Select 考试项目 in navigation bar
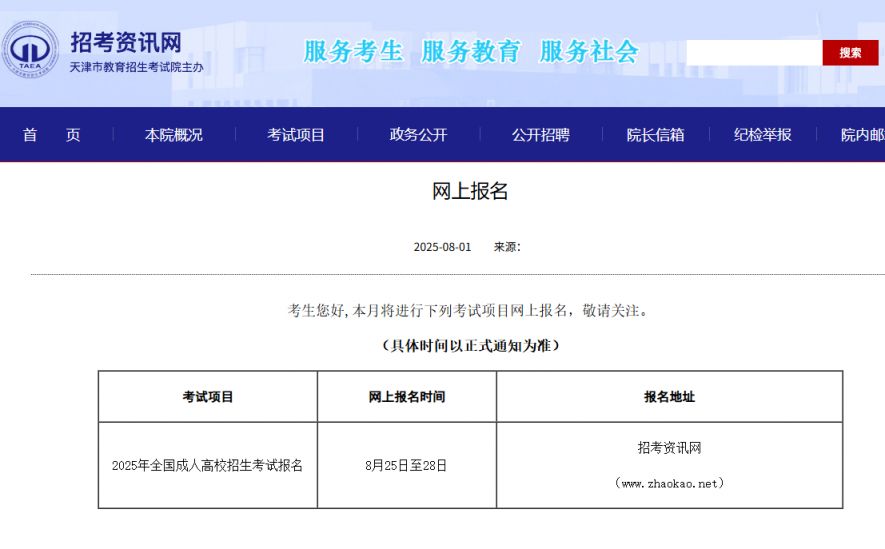The width and height of the screenshot is (885, 549). [x=296, y=135]
